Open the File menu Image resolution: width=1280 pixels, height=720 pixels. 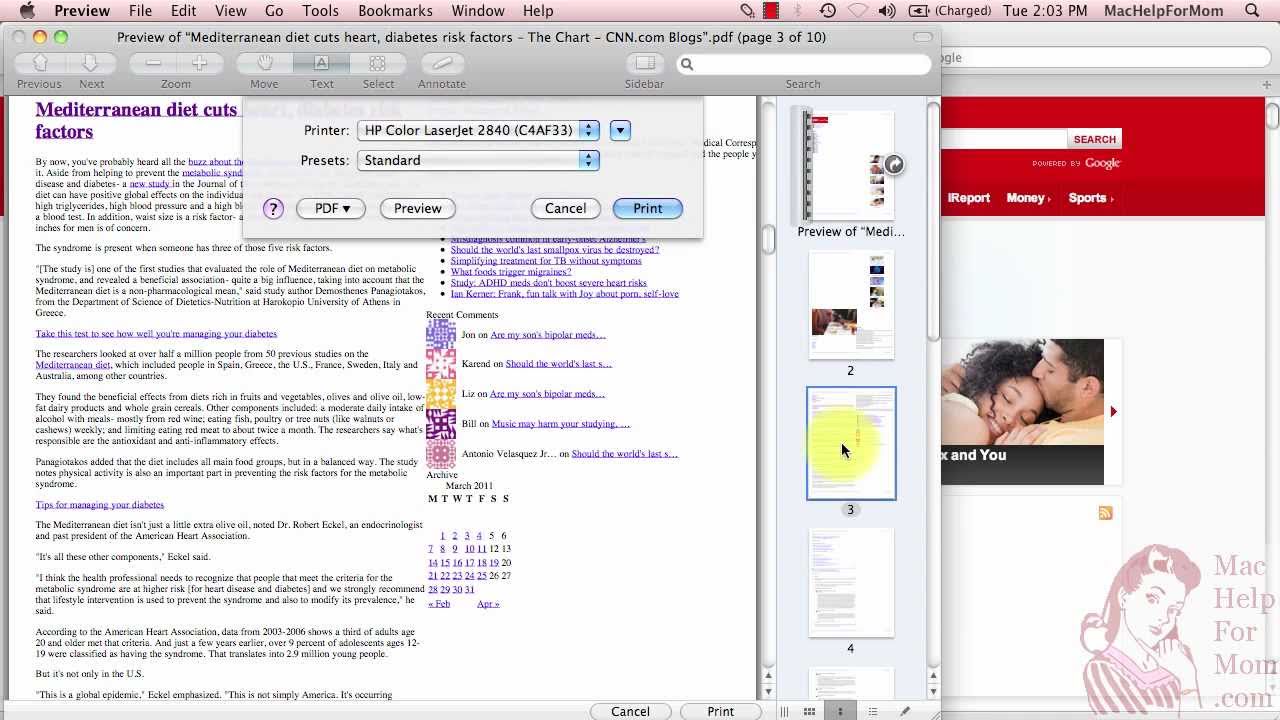[140, 11]
